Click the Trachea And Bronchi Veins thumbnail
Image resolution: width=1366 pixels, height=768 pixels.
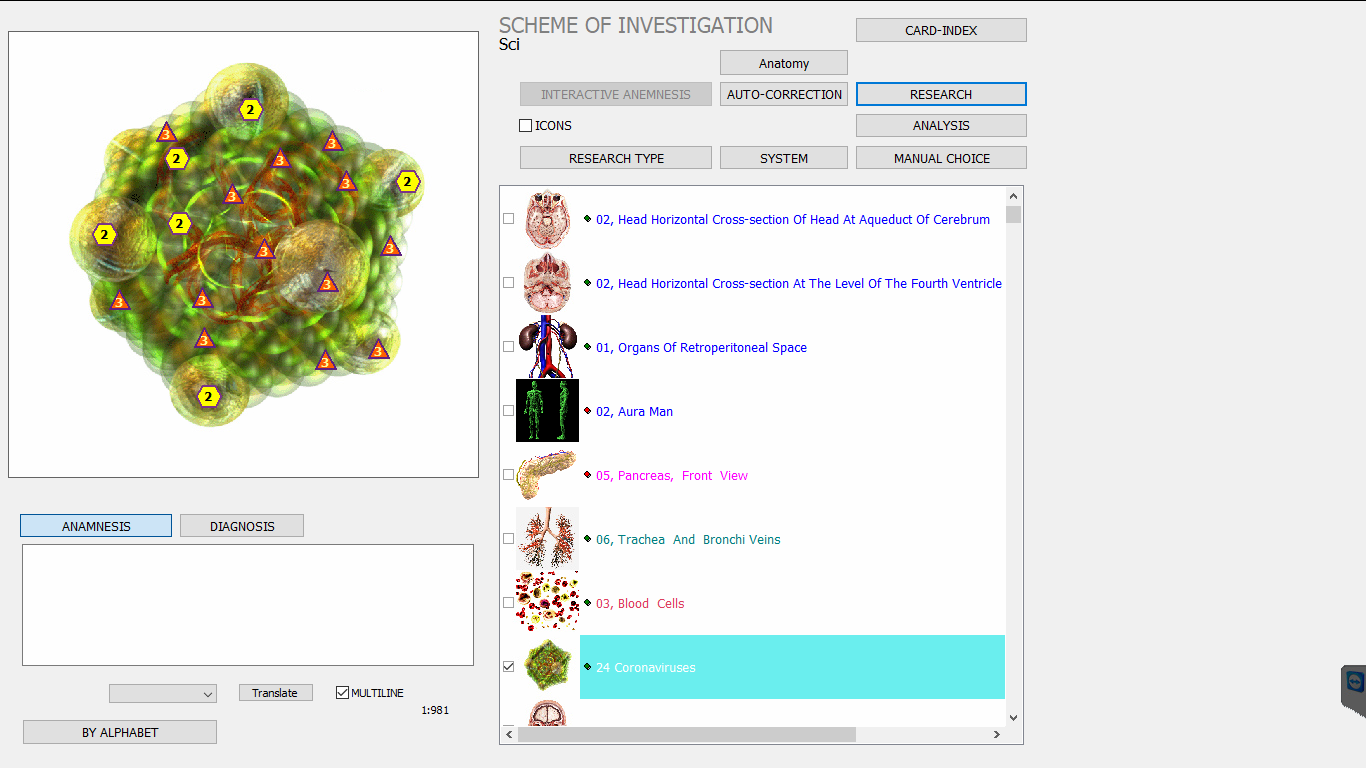[547, 539]
